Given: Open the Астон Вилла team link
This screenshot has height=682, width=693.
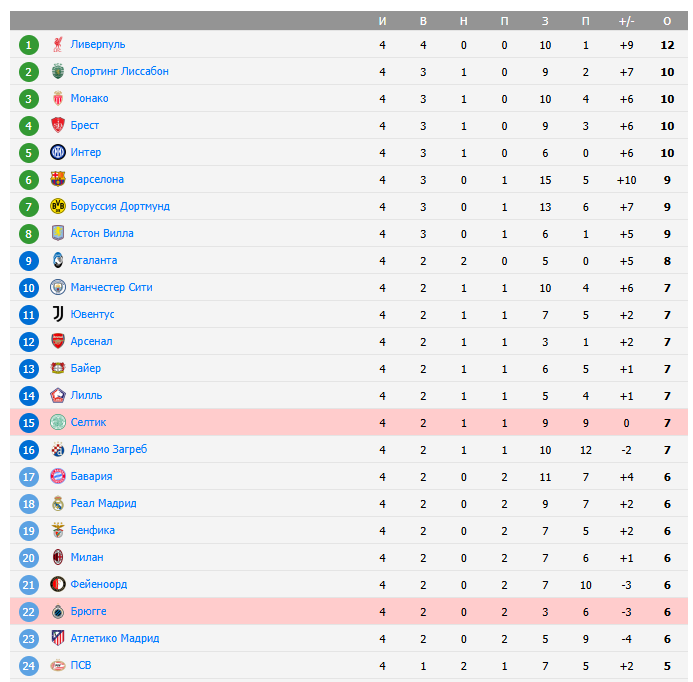Looking at the screenshot, I should click(x=102, y=233).
